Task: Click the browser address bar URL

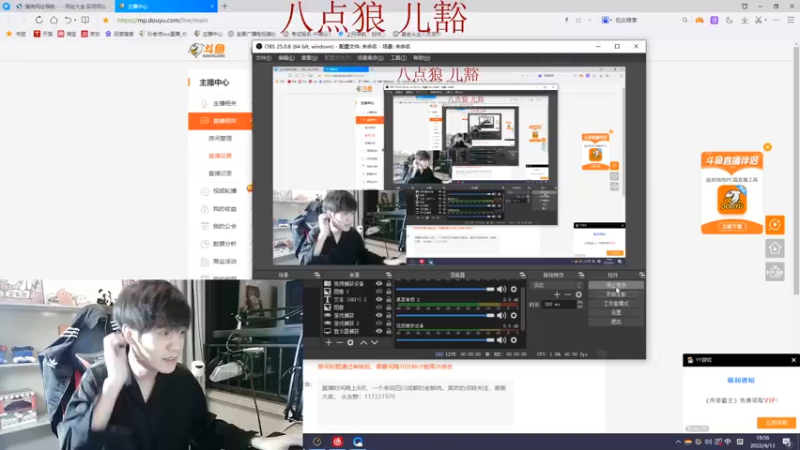Action: point(162,20)
